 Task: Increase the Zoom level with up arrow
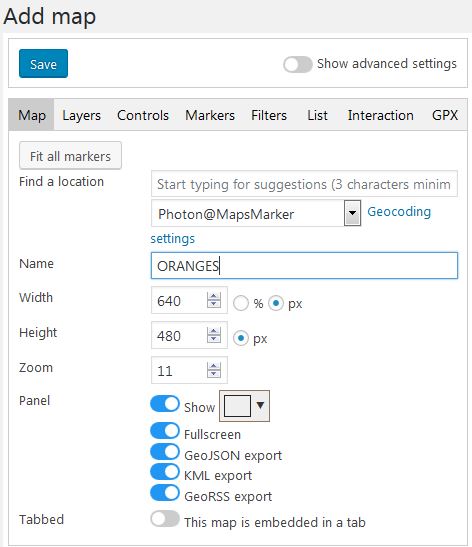(213, 366)
